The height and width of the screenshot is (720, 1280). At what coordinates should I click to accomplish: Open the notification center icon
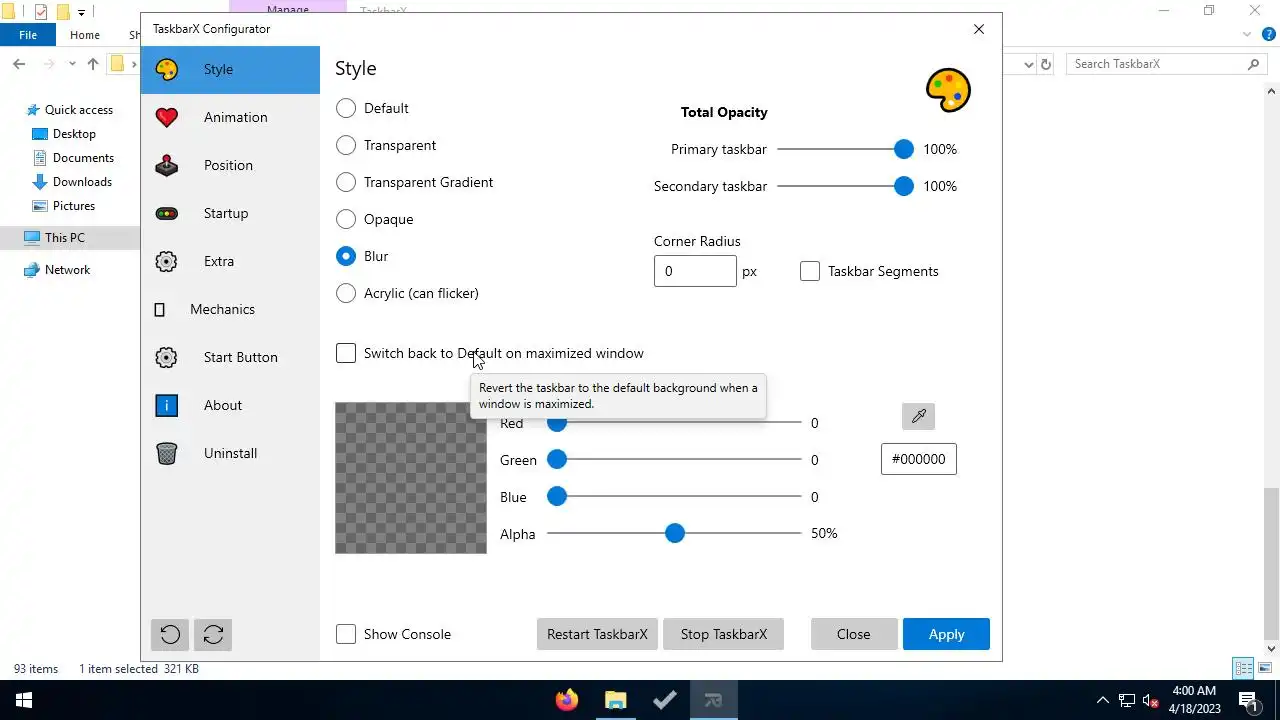coord(1248,700)
